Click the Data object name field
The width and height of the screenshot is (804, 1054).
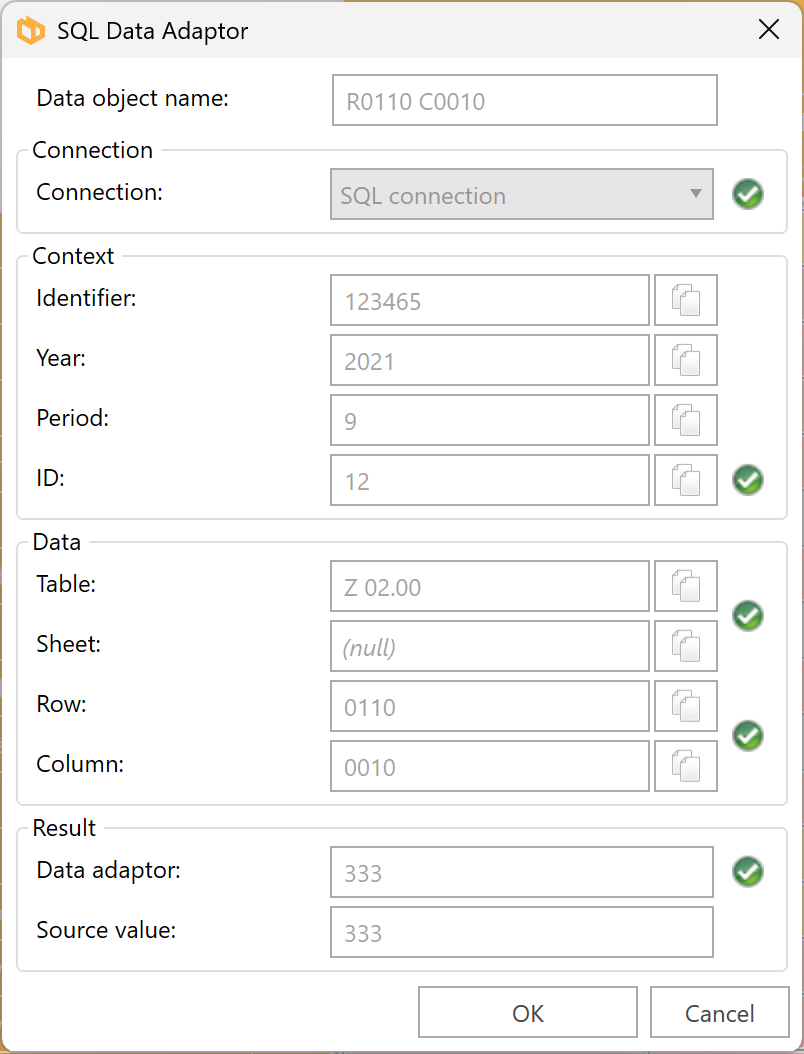524,101
